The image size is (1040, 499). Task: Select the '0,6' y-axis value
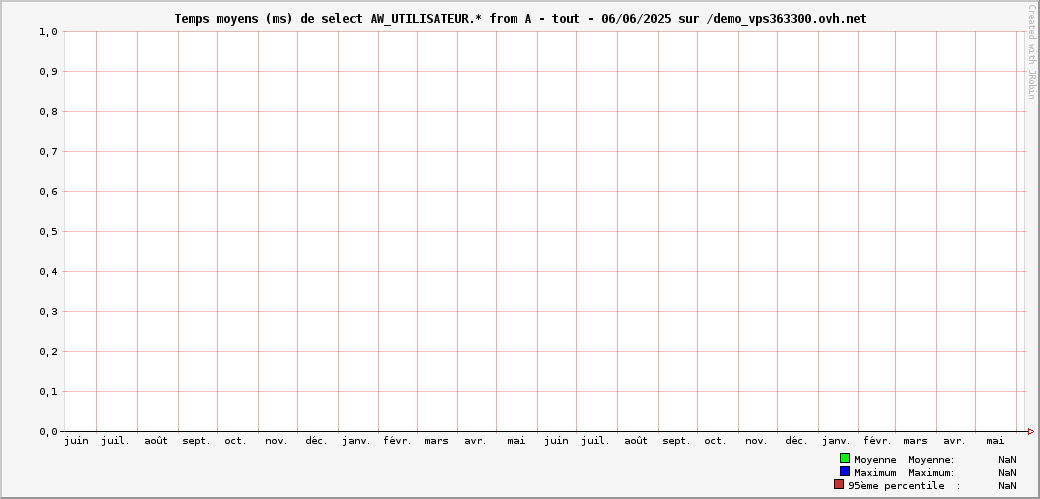(x=48, y=191)
